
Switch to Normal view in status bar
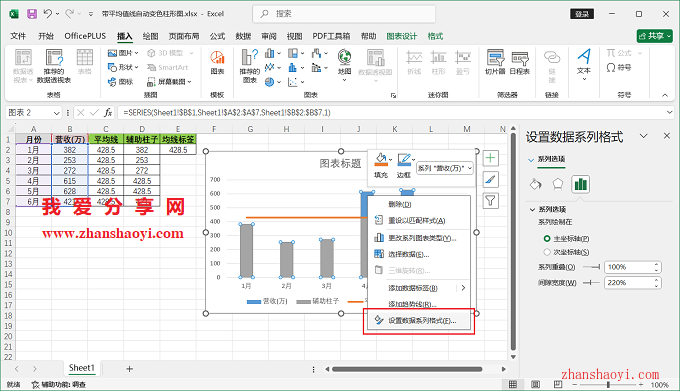[x=513, y=384]
